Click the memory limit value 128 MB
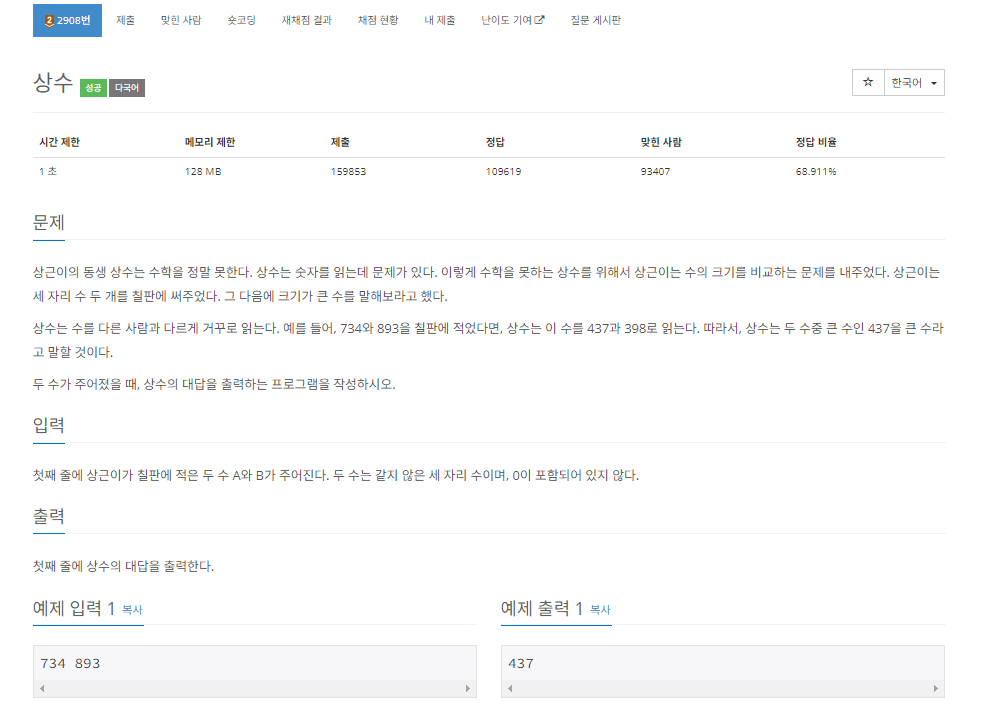This screenshot has height=714, width=992. coord(202,171)
